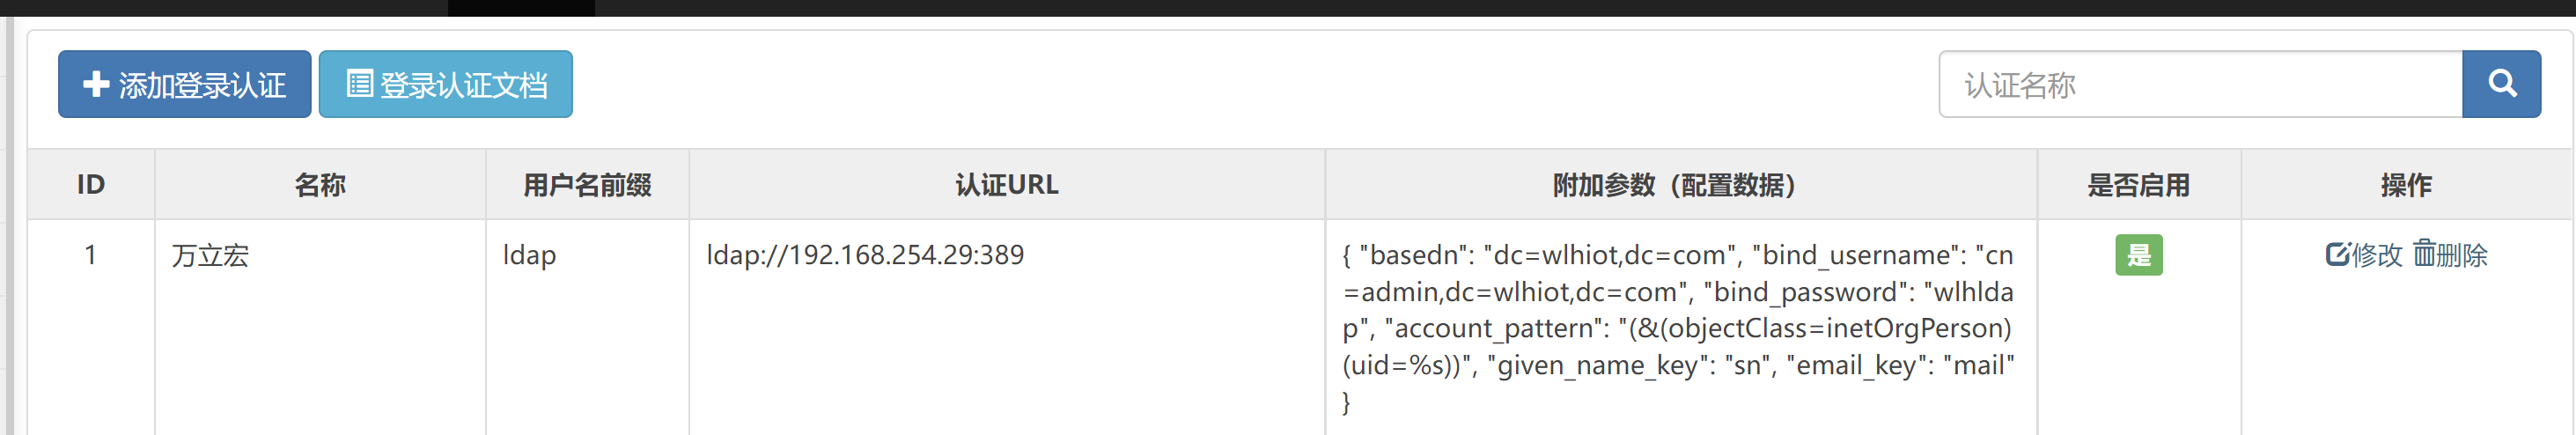Screen dimensions: 2576x435
Task: Click the 认证URL column header
Action: (x=1006, y=185)
